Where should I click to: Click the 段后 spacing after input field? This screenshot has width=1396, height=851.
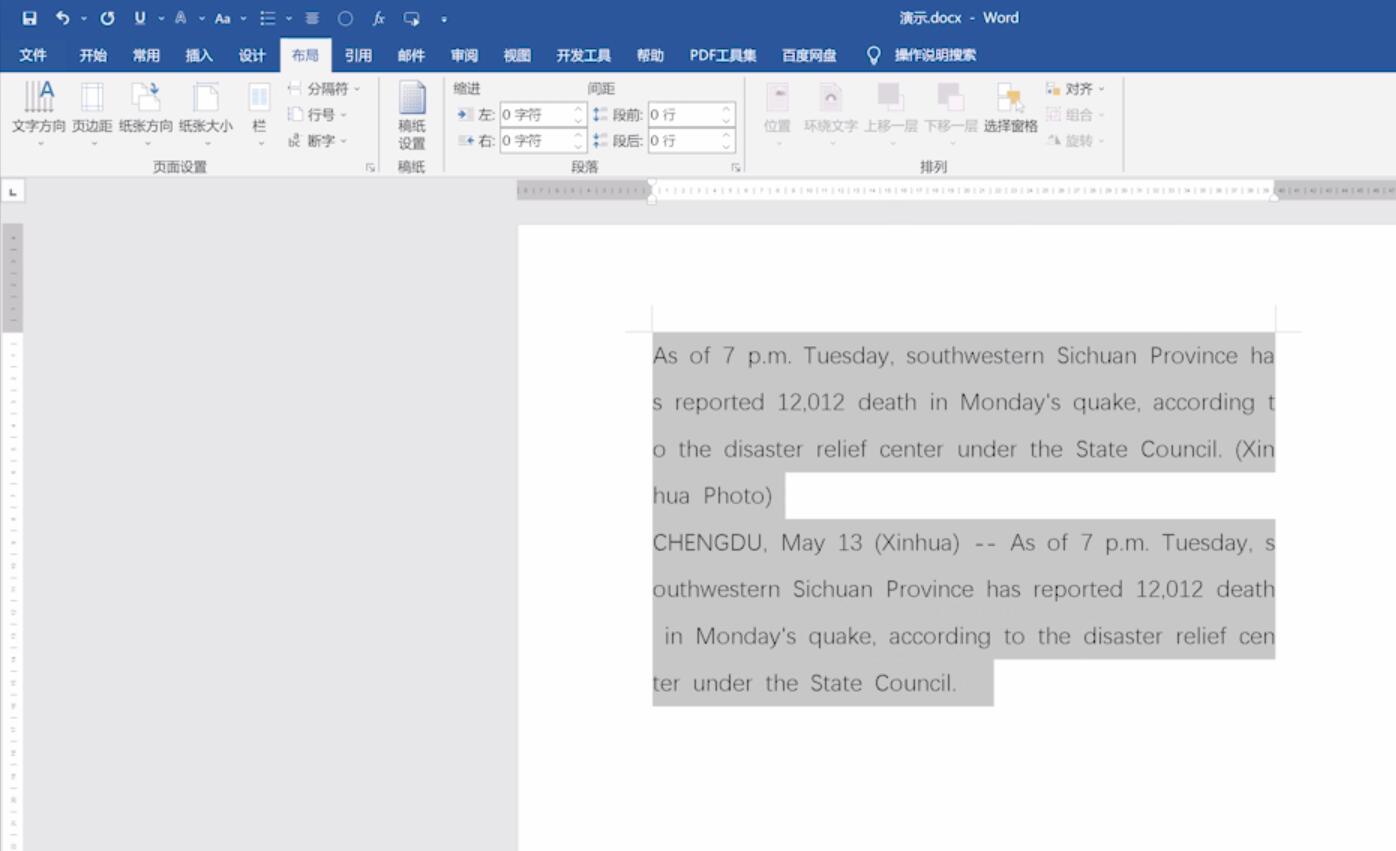click(x=684, y=141)
